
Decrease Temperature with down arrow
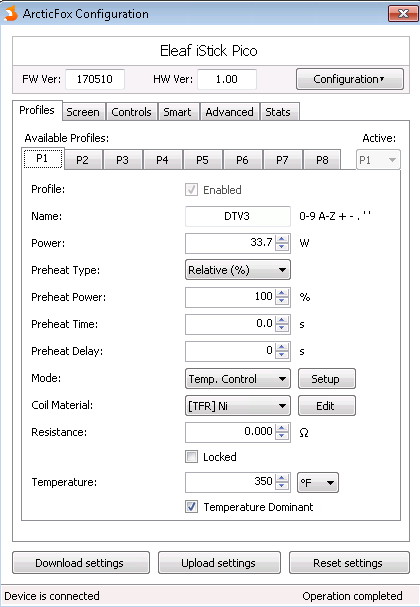[282, 486]
